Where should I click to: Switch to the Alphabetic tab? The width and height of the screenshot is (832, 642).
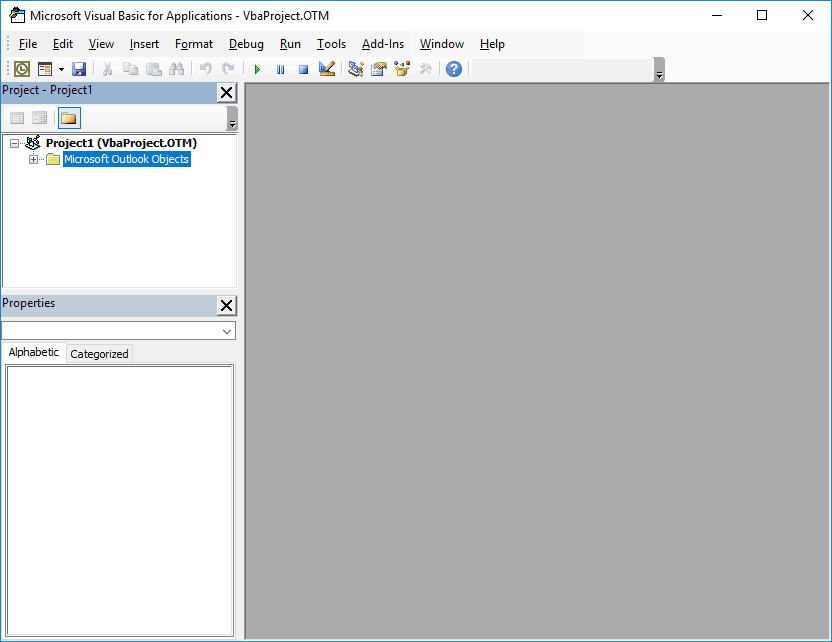coord(33,352)
